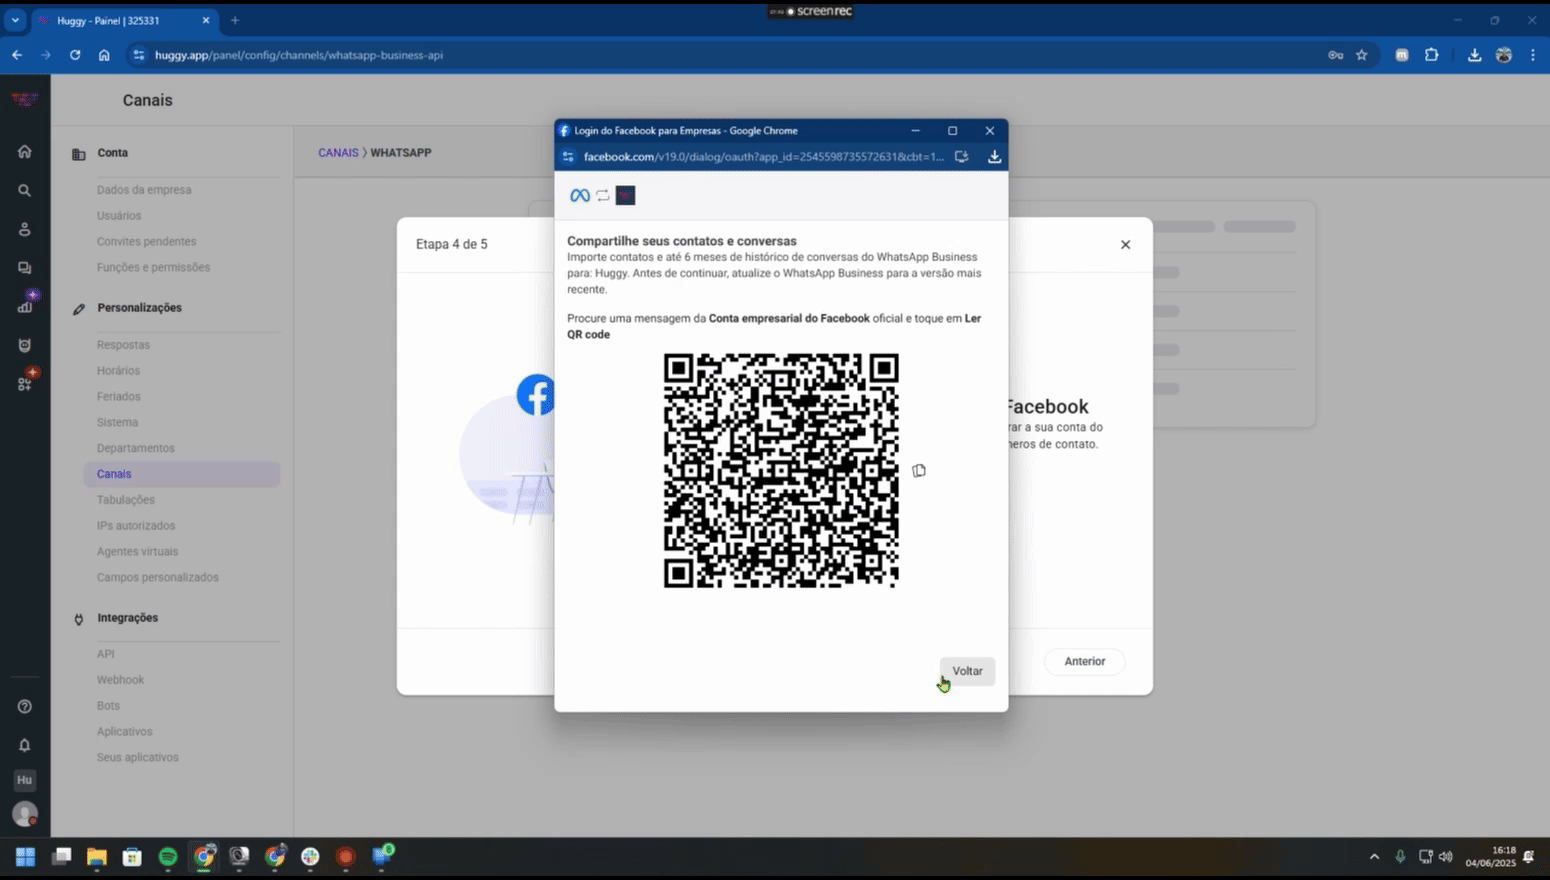Screen dimensions: 1550x880
Task: Open File Explorer from the taskbar
Action: point(96,856)
